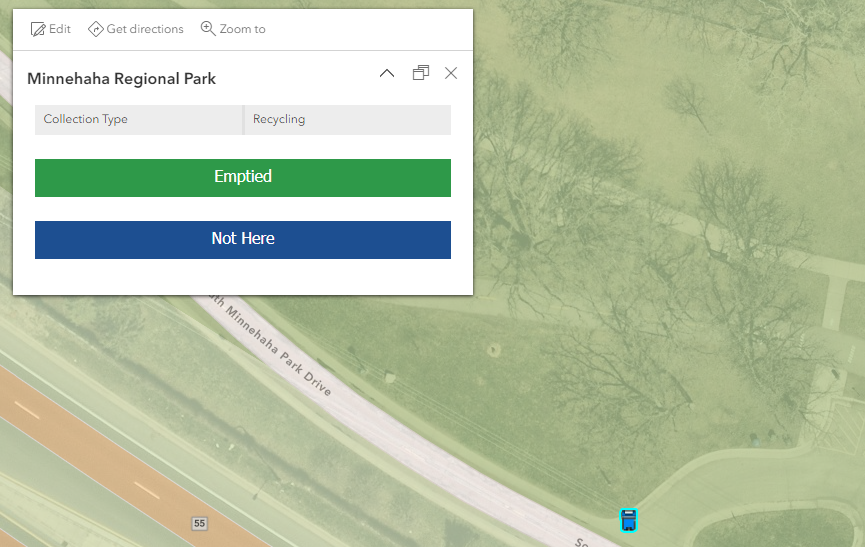865x547 pixels.
Task: Click the Minnehaha Regional Park popup title
Action: point(121,79)
